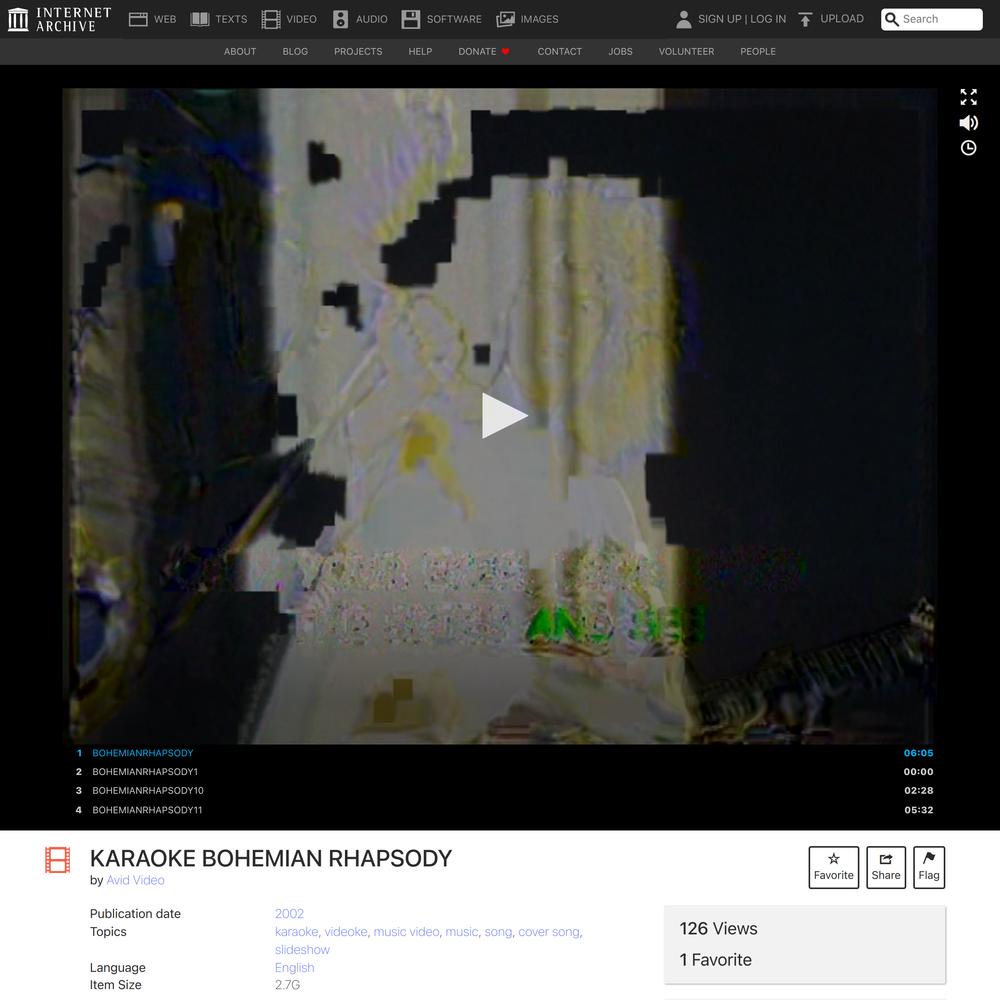
Task: Open the Texts book icon
Action: 200,19
